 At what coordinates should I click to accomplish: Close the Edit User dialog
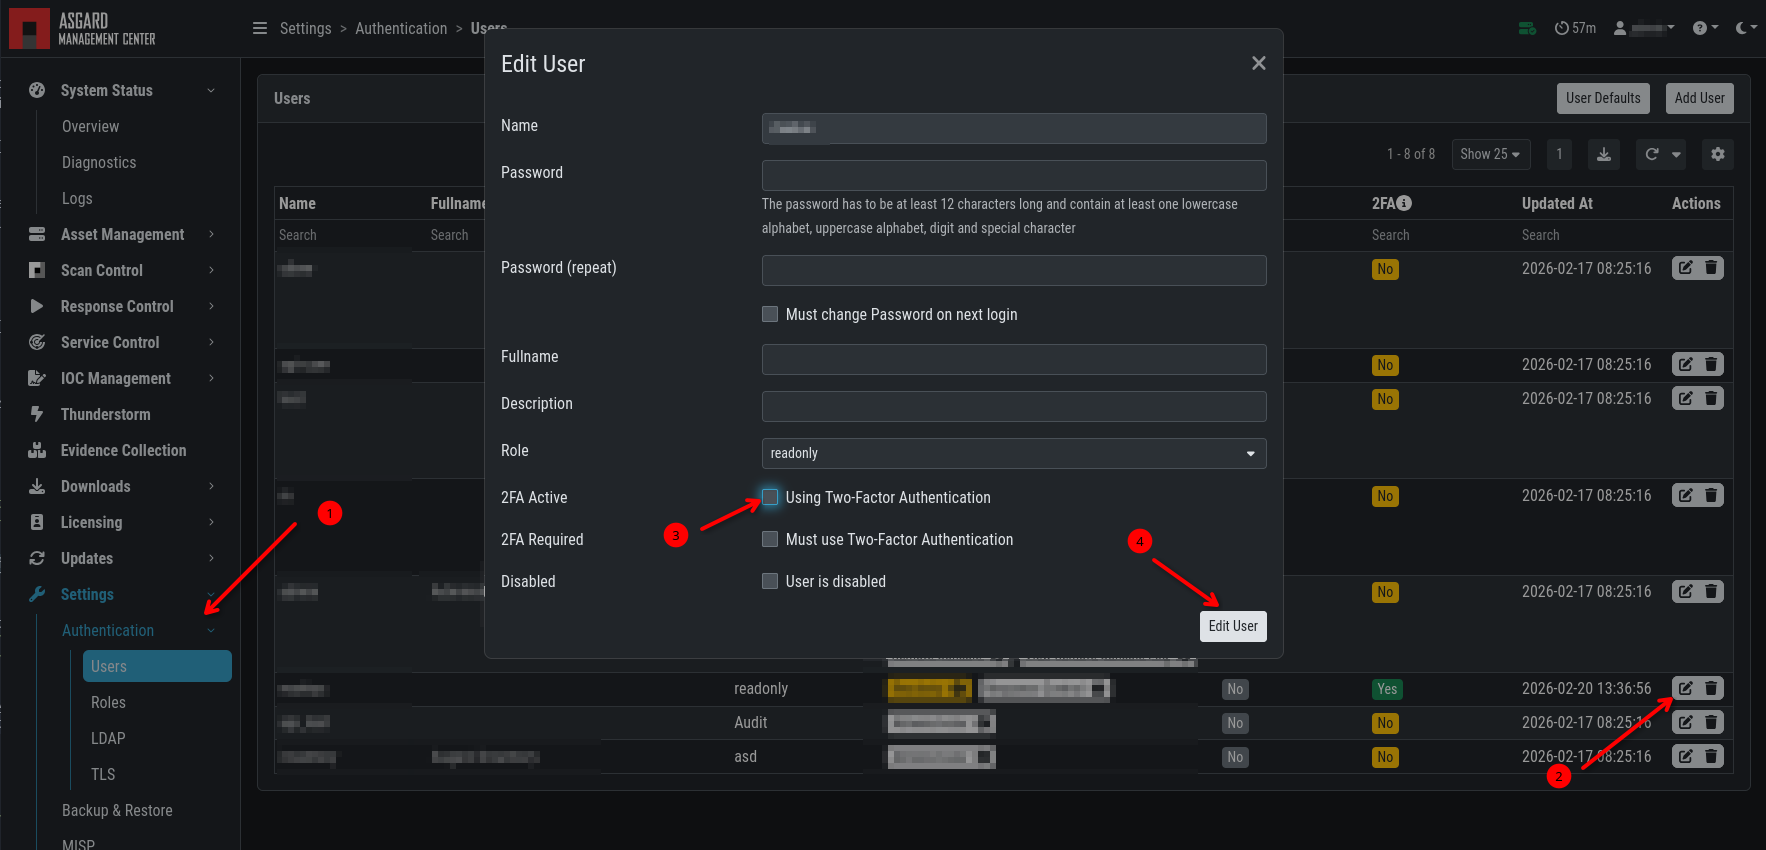pyautogui.click(x=1259, y=63)
